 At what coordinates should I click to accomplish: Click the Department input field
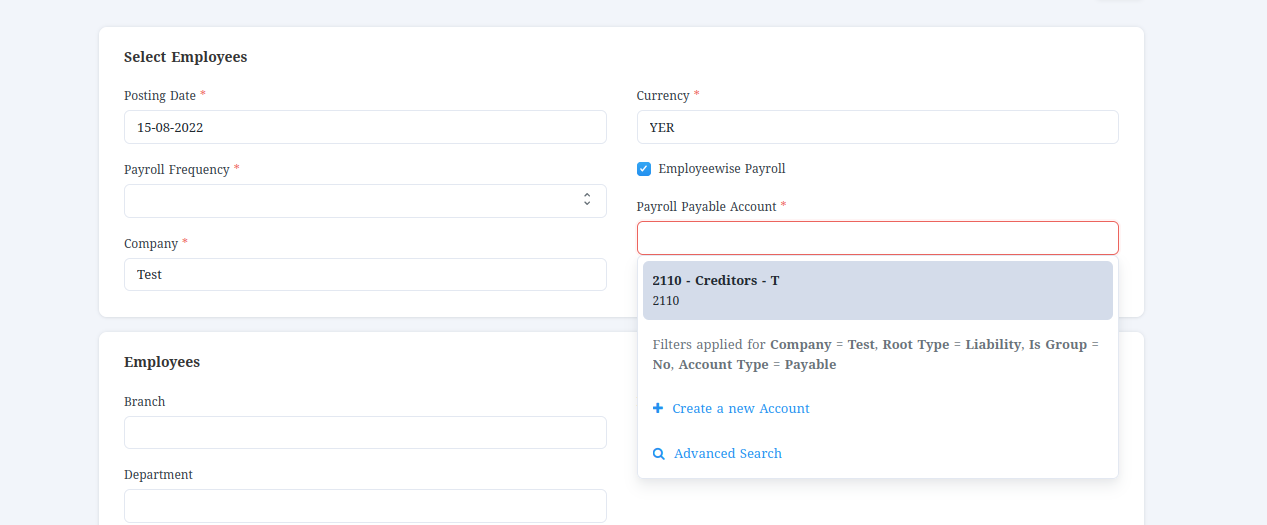point(365,506)
